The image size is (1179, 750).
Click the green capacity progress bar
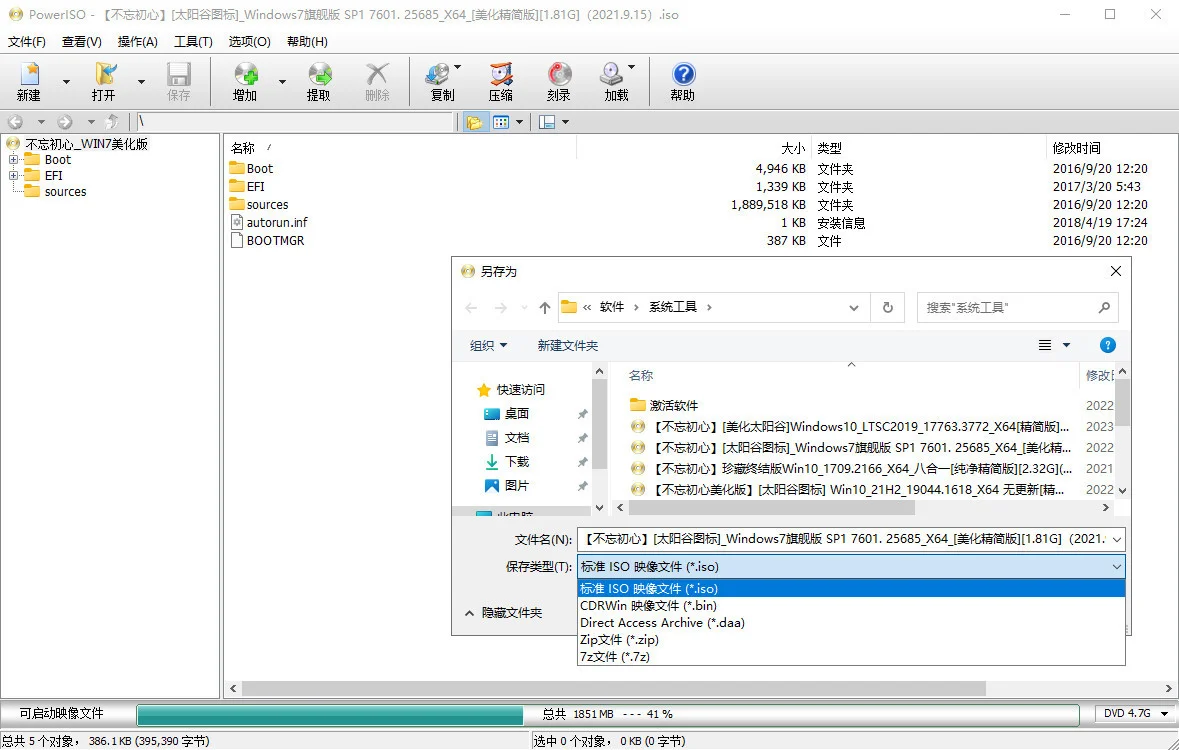tap(330, 715)
